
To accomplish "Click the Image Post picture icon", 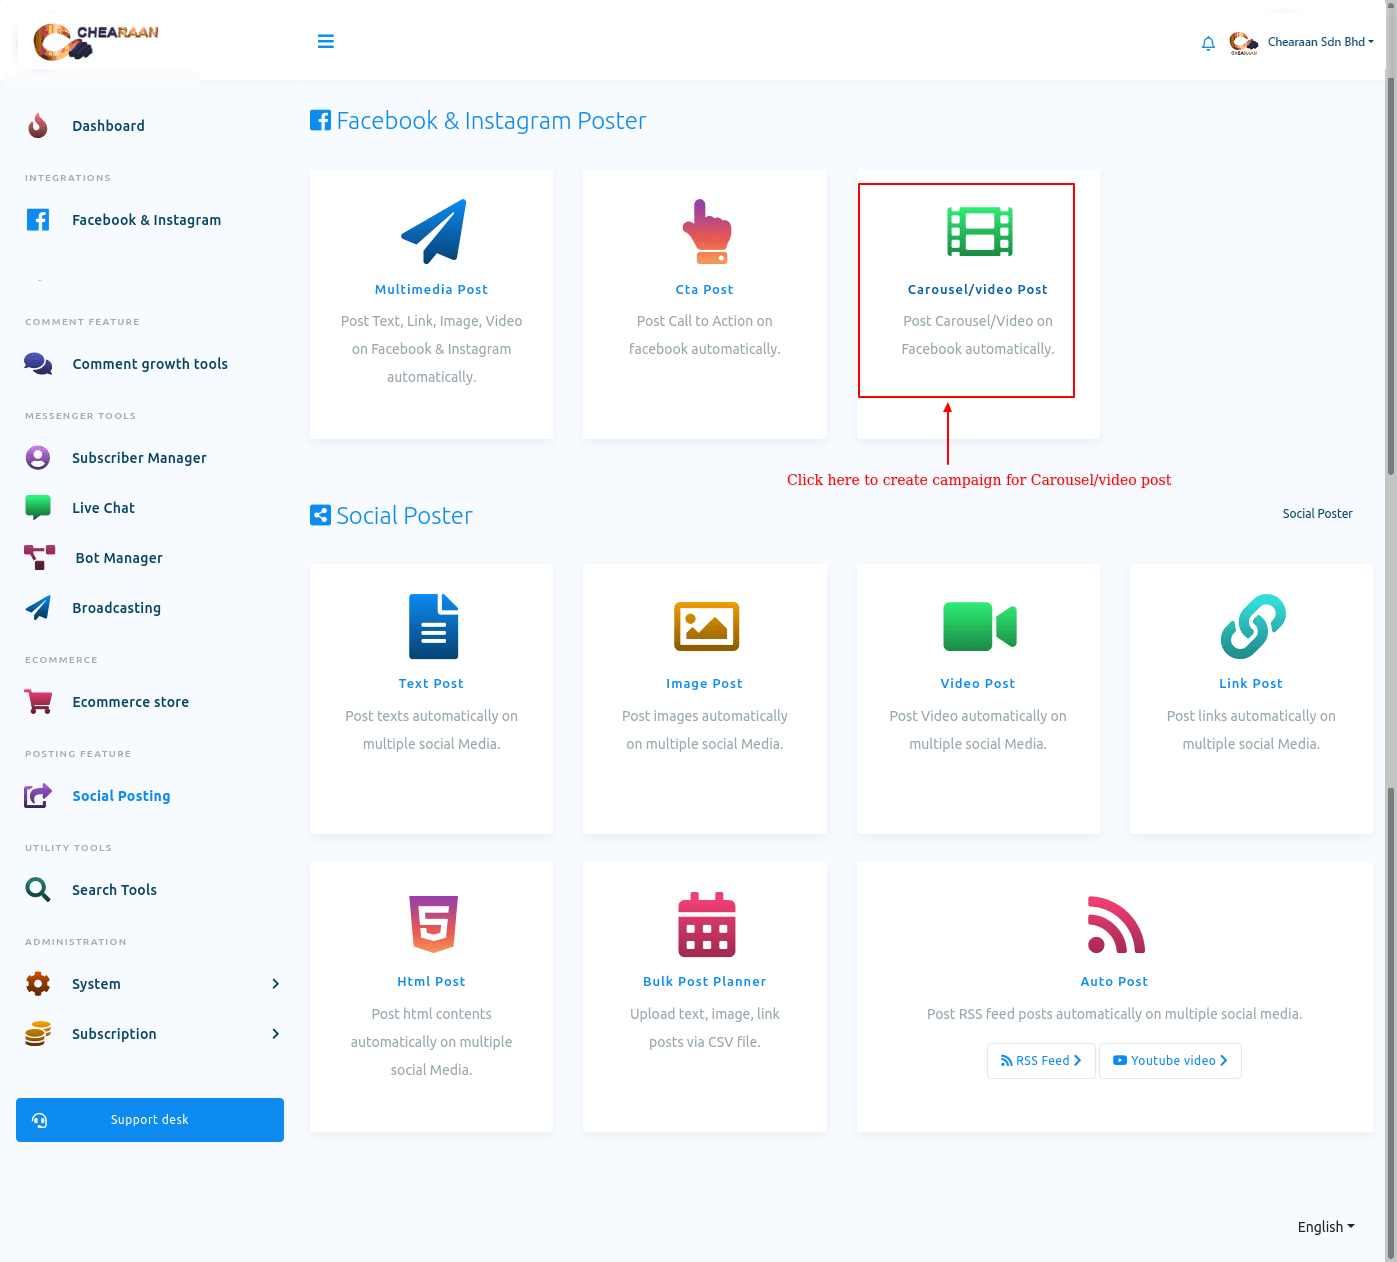I will pos(706,626).
